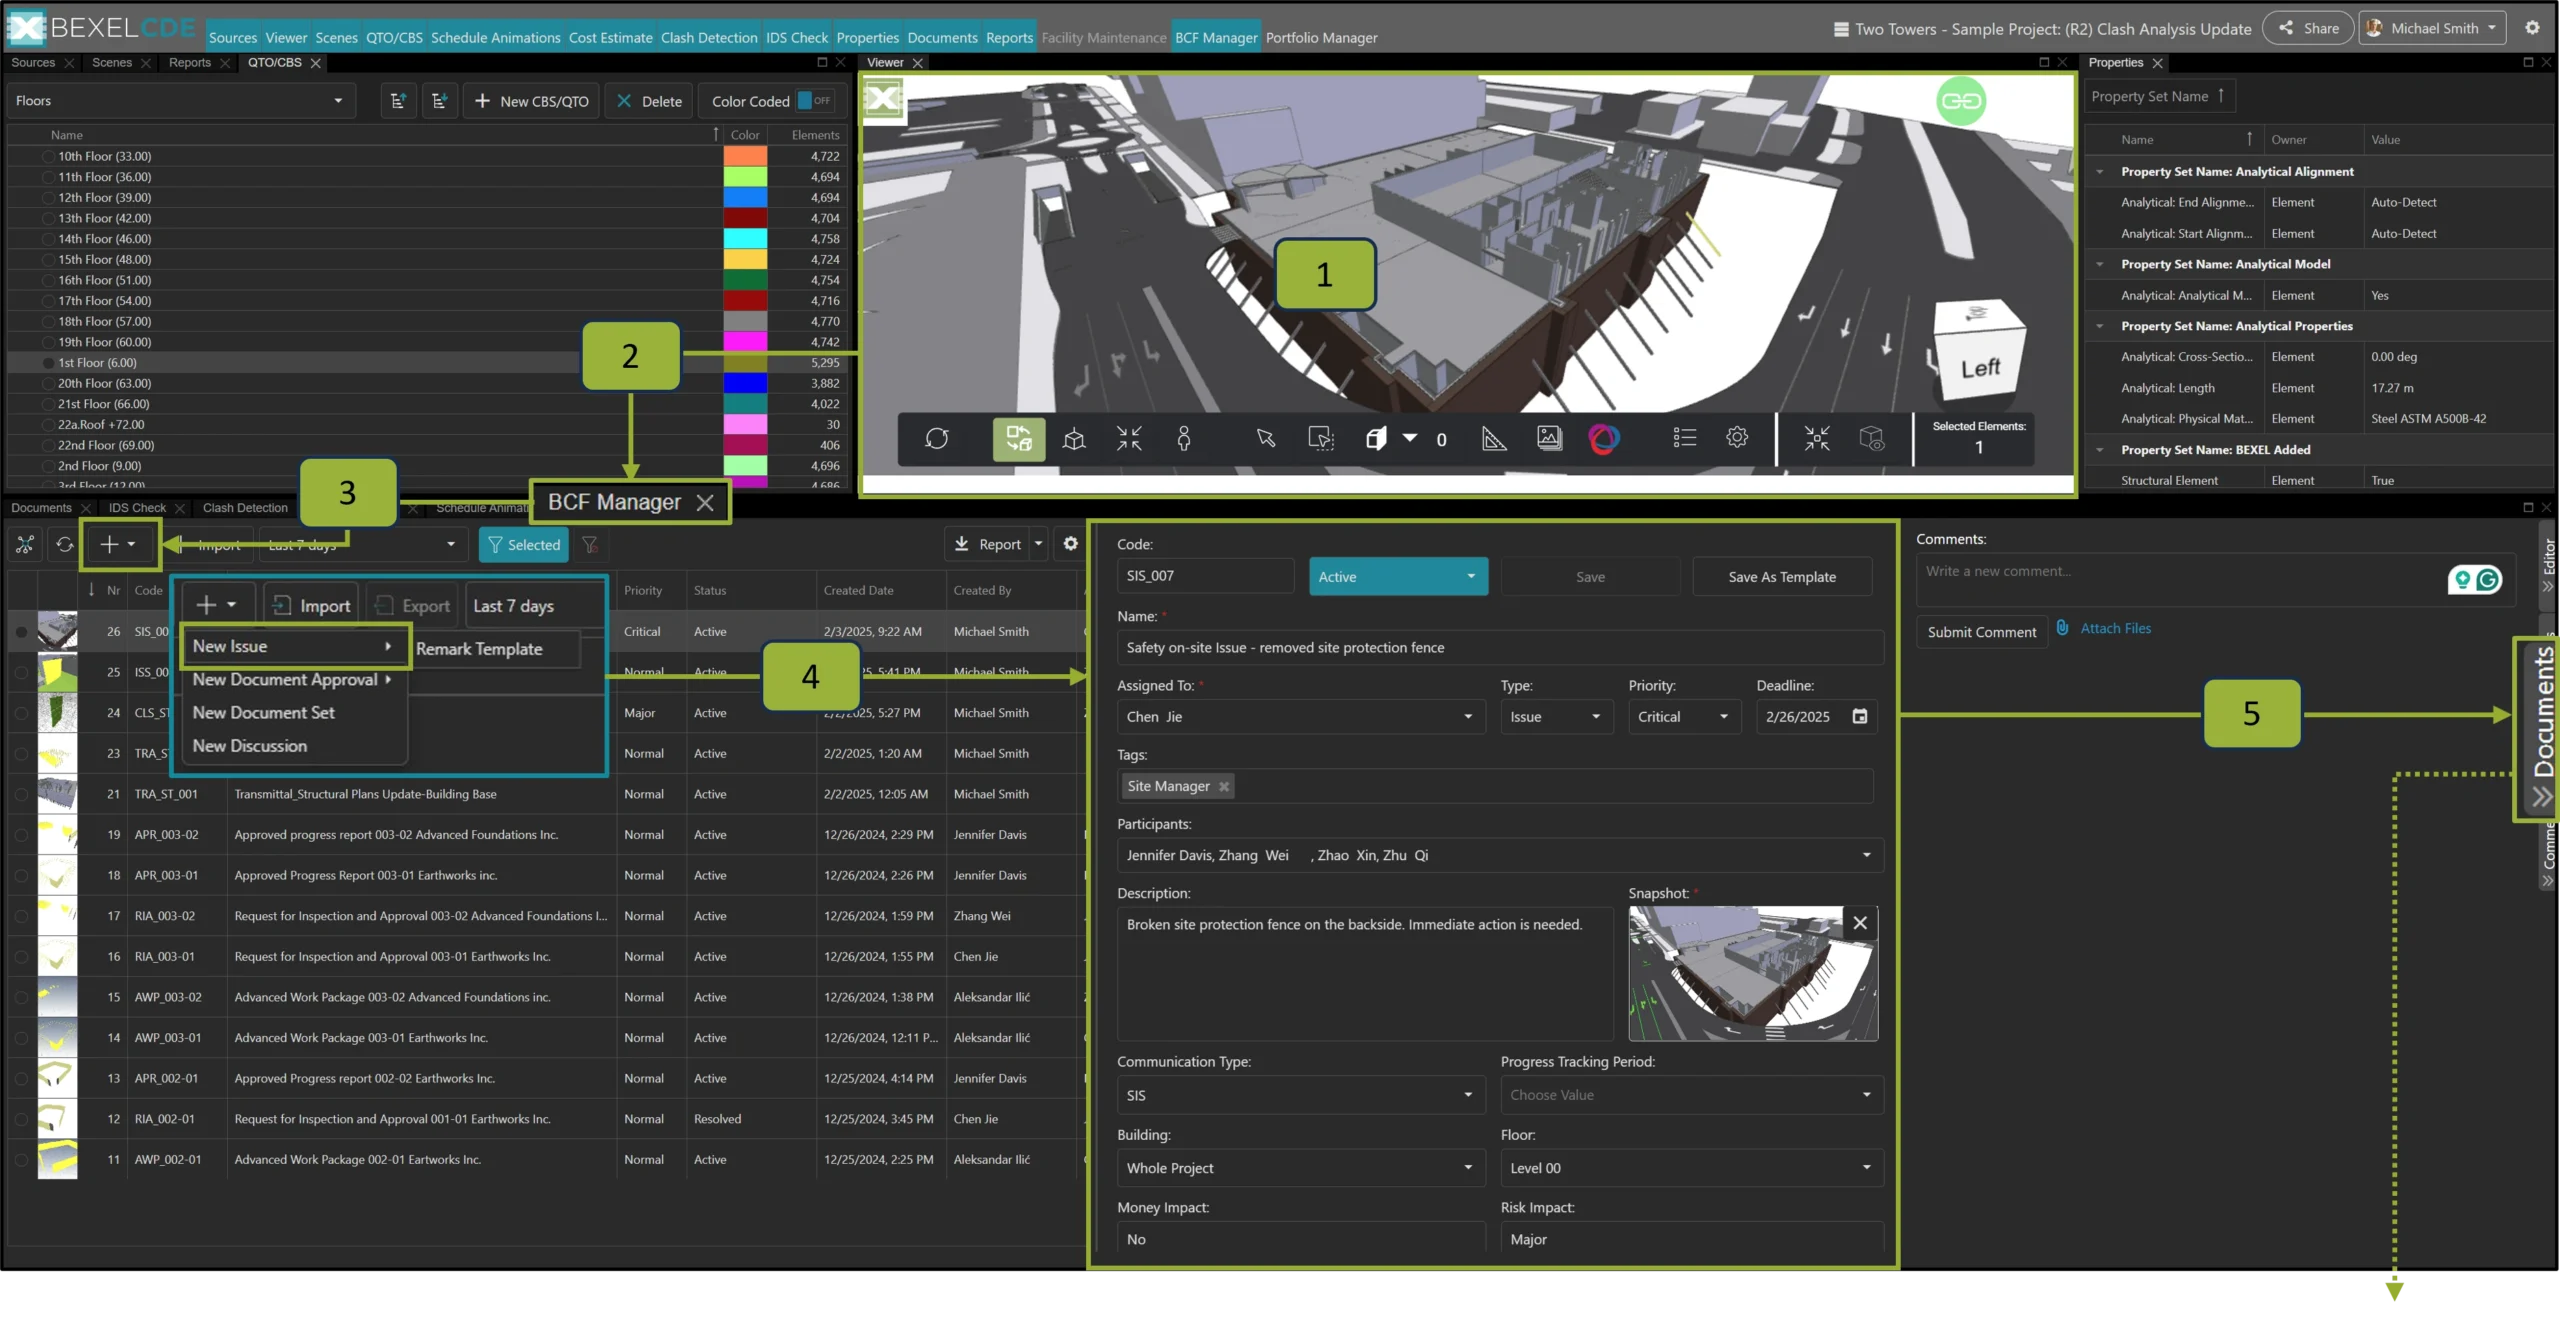Click zoom to selected elements icon
2560x1321 pixels.
point(1817,439)
